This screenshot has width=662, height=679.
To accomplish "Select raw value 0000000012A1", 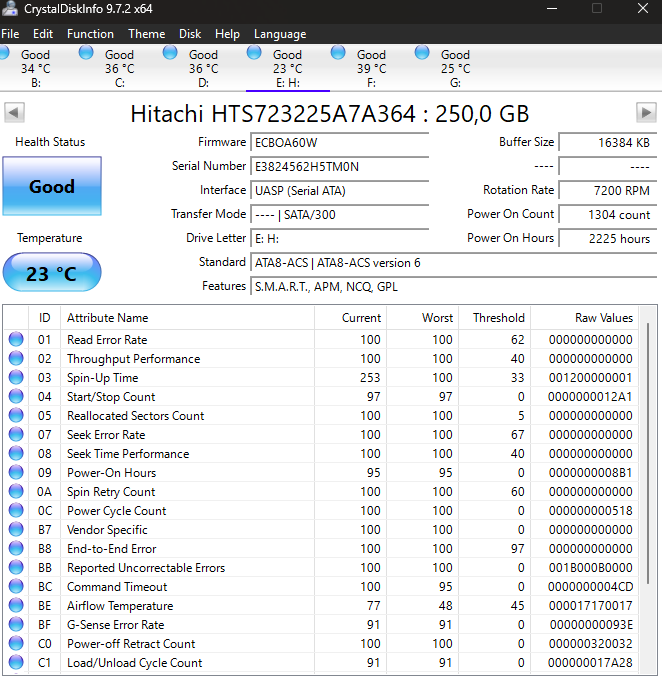I will tap(590, 397).
